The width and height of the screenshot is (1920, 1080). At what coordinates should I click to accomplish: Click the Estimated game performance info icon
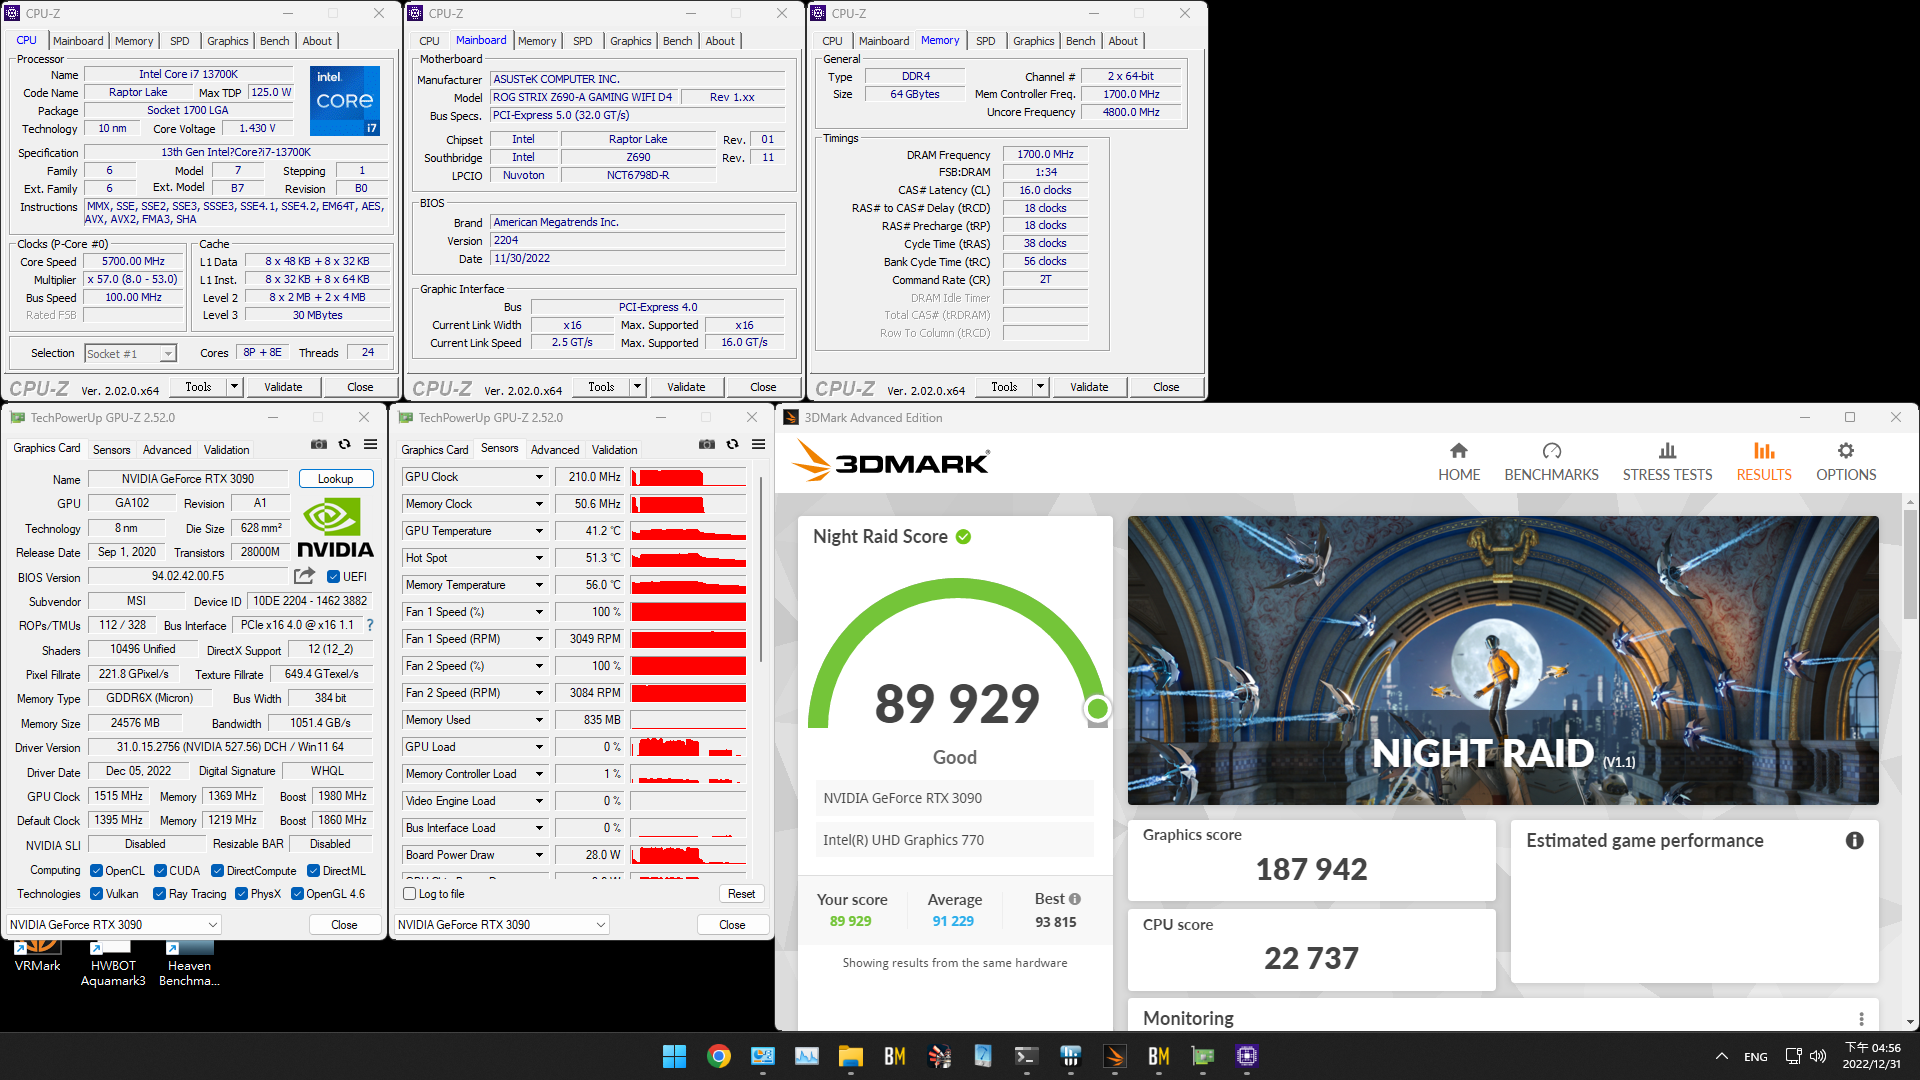(1854, 841)
